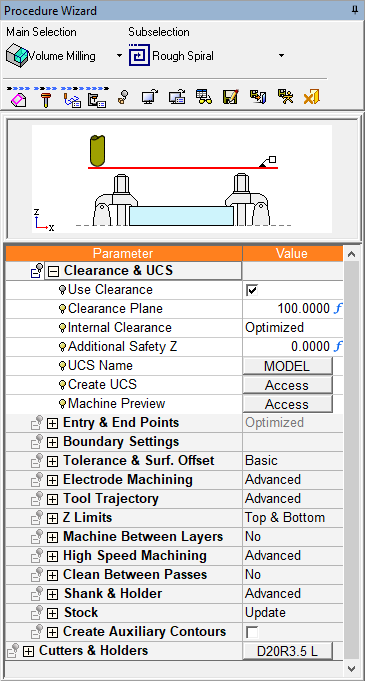Click the D20R3.5 L cutter button
Image resolution: width=365 pixels, height=681 pixels.
tap(287, 651)
